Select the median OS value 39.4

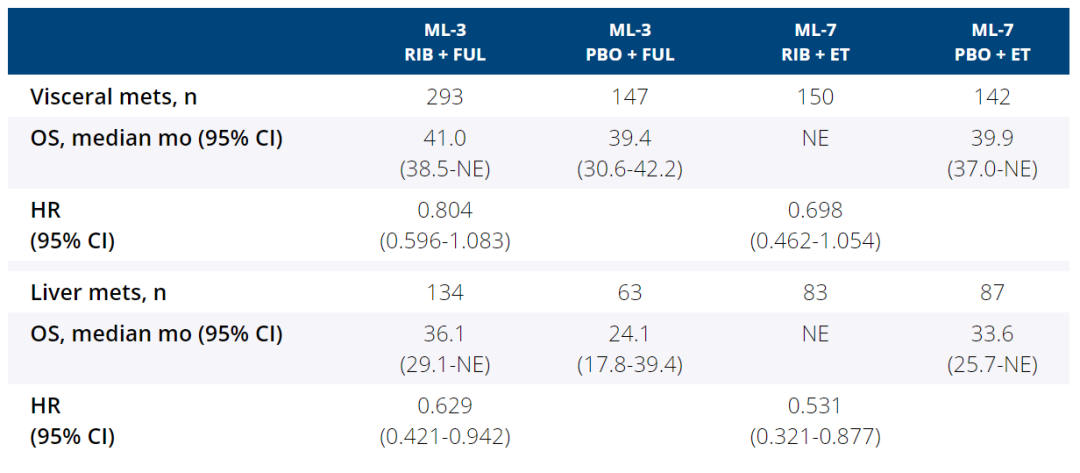coord(630,138)
